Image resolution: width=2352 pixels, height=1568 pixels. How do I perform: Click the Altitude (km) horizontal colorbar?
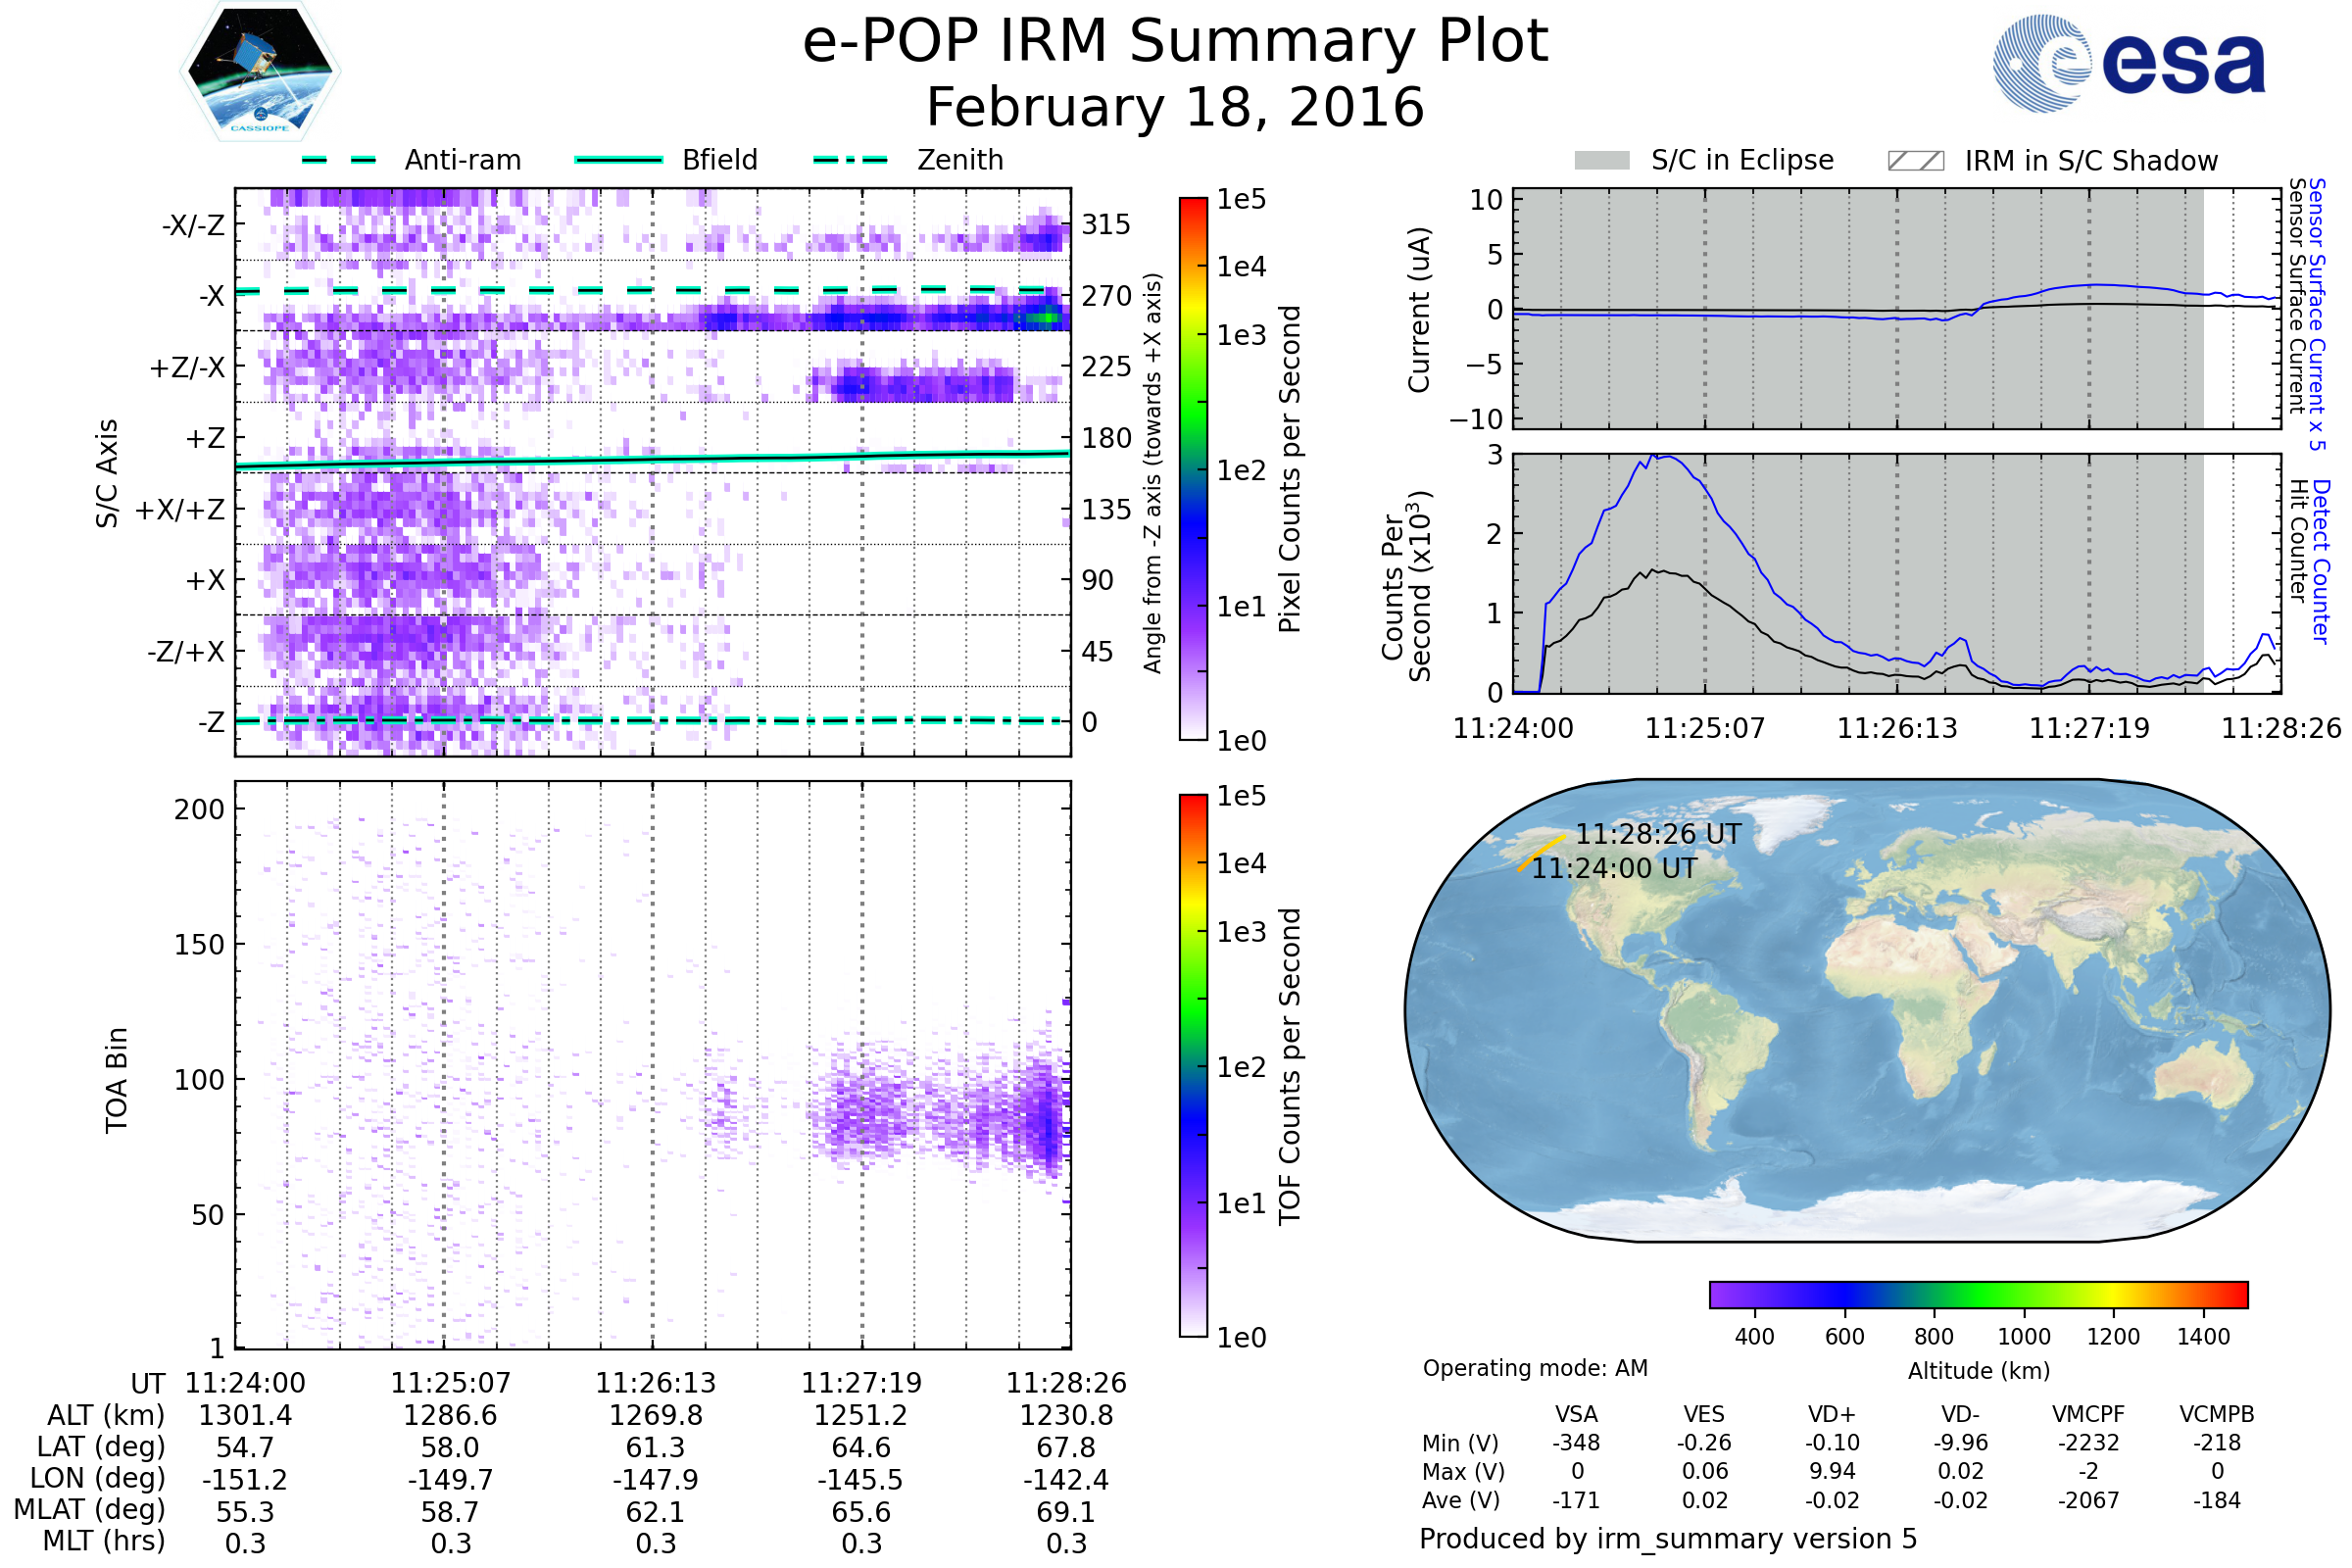1978,1294
